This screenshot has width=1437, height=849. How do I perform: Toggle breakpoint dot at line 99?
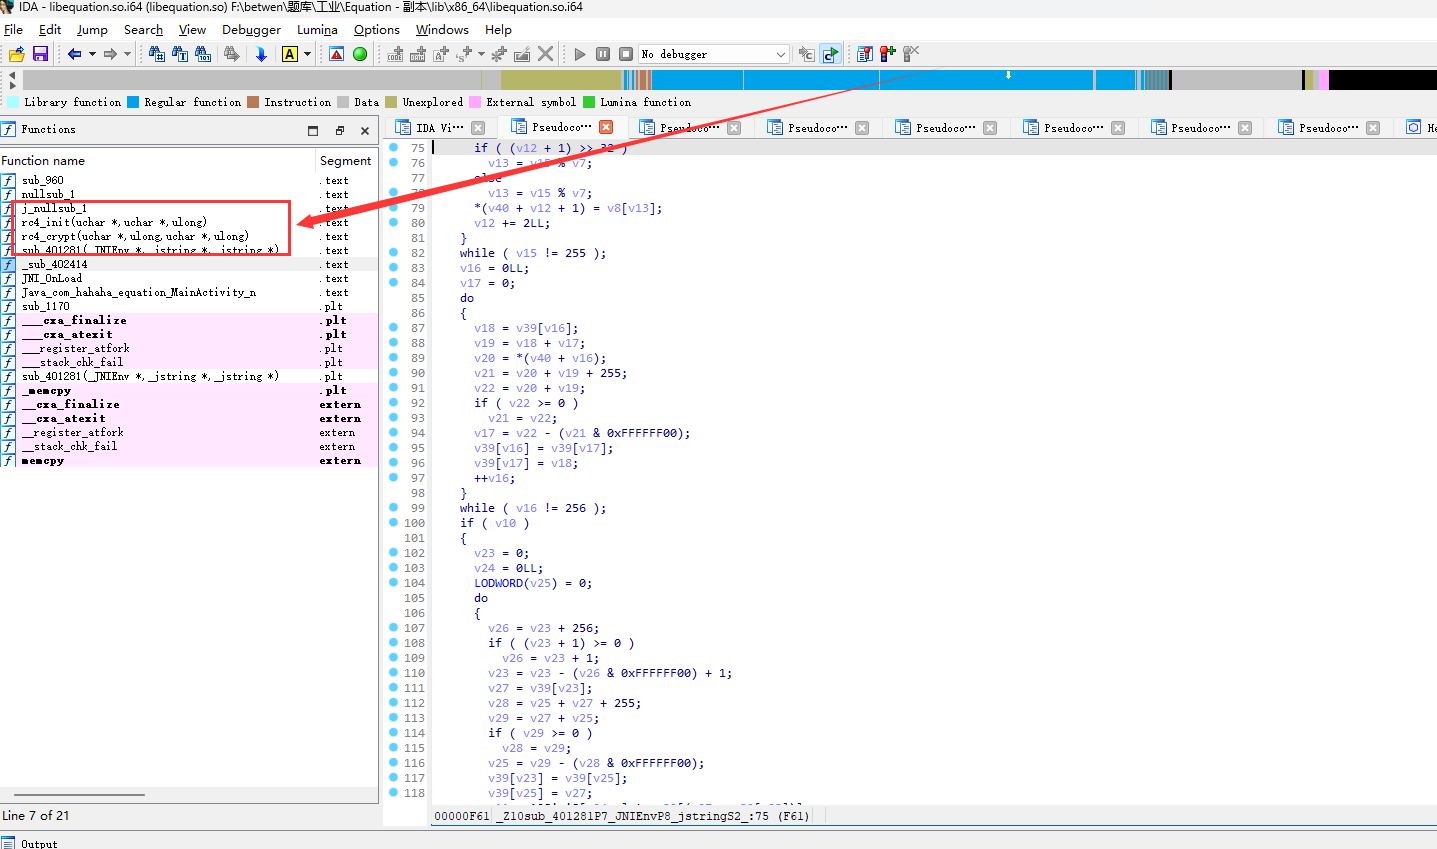(393, 508)
